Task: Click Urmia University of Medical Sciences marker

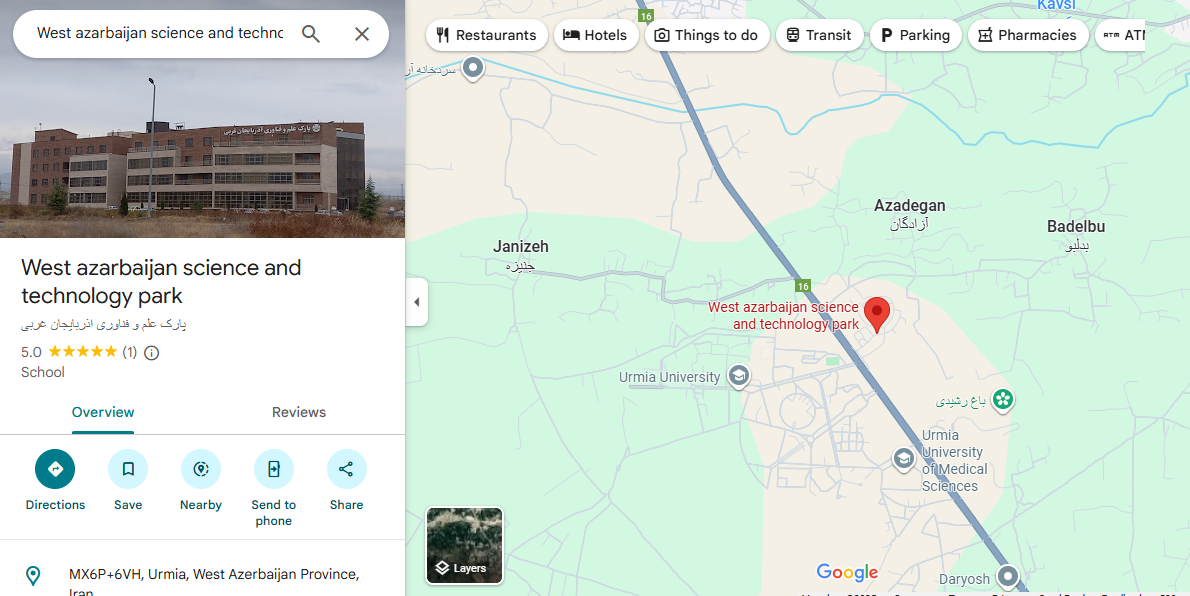Action: 902,459
